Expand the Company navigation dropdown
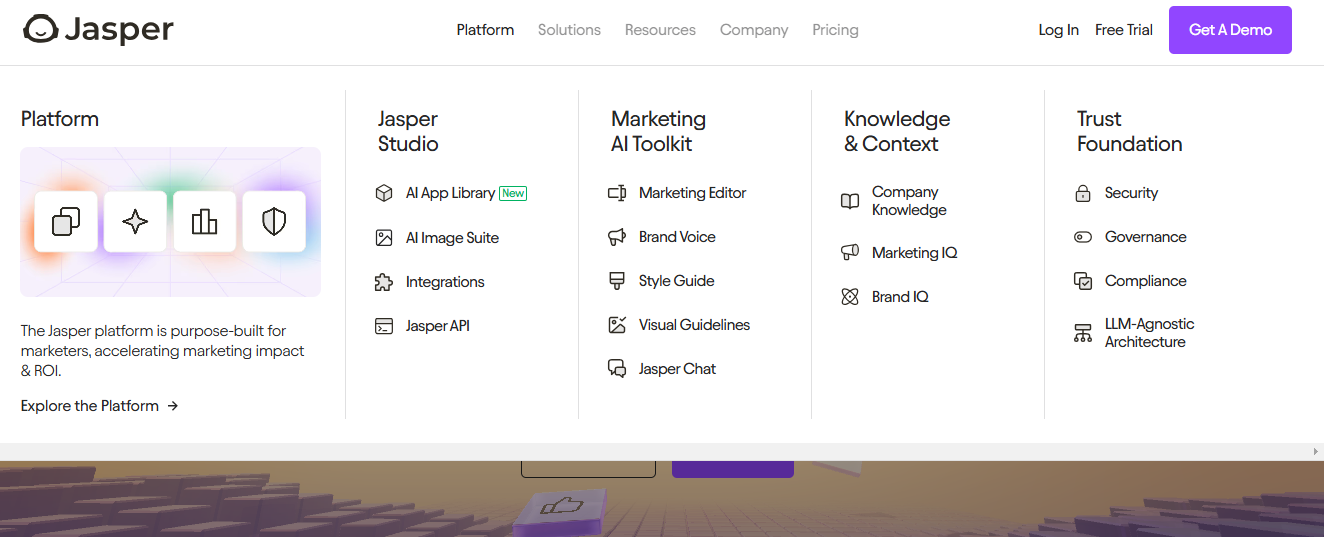 [x=754, y=30]
